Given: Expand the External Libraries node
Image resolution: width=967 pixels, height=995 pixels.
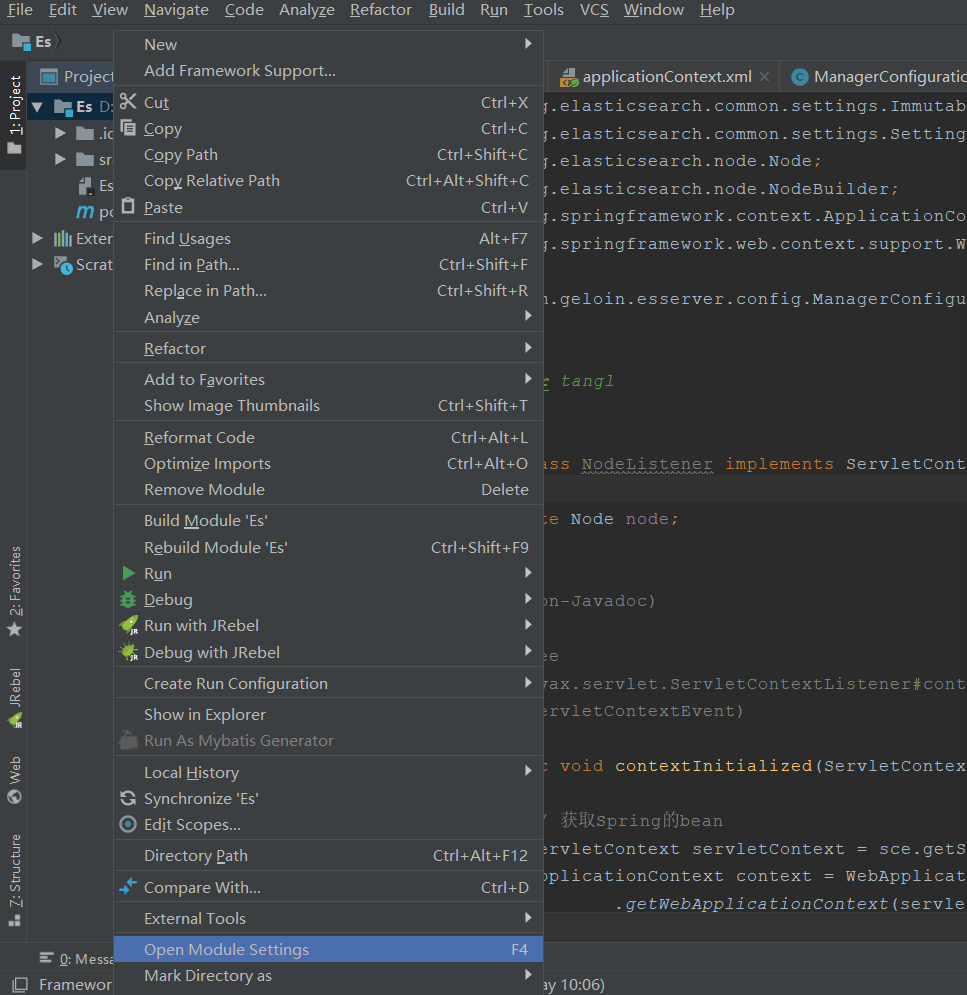Looking at the screenshot, I should tap(37, 238).
